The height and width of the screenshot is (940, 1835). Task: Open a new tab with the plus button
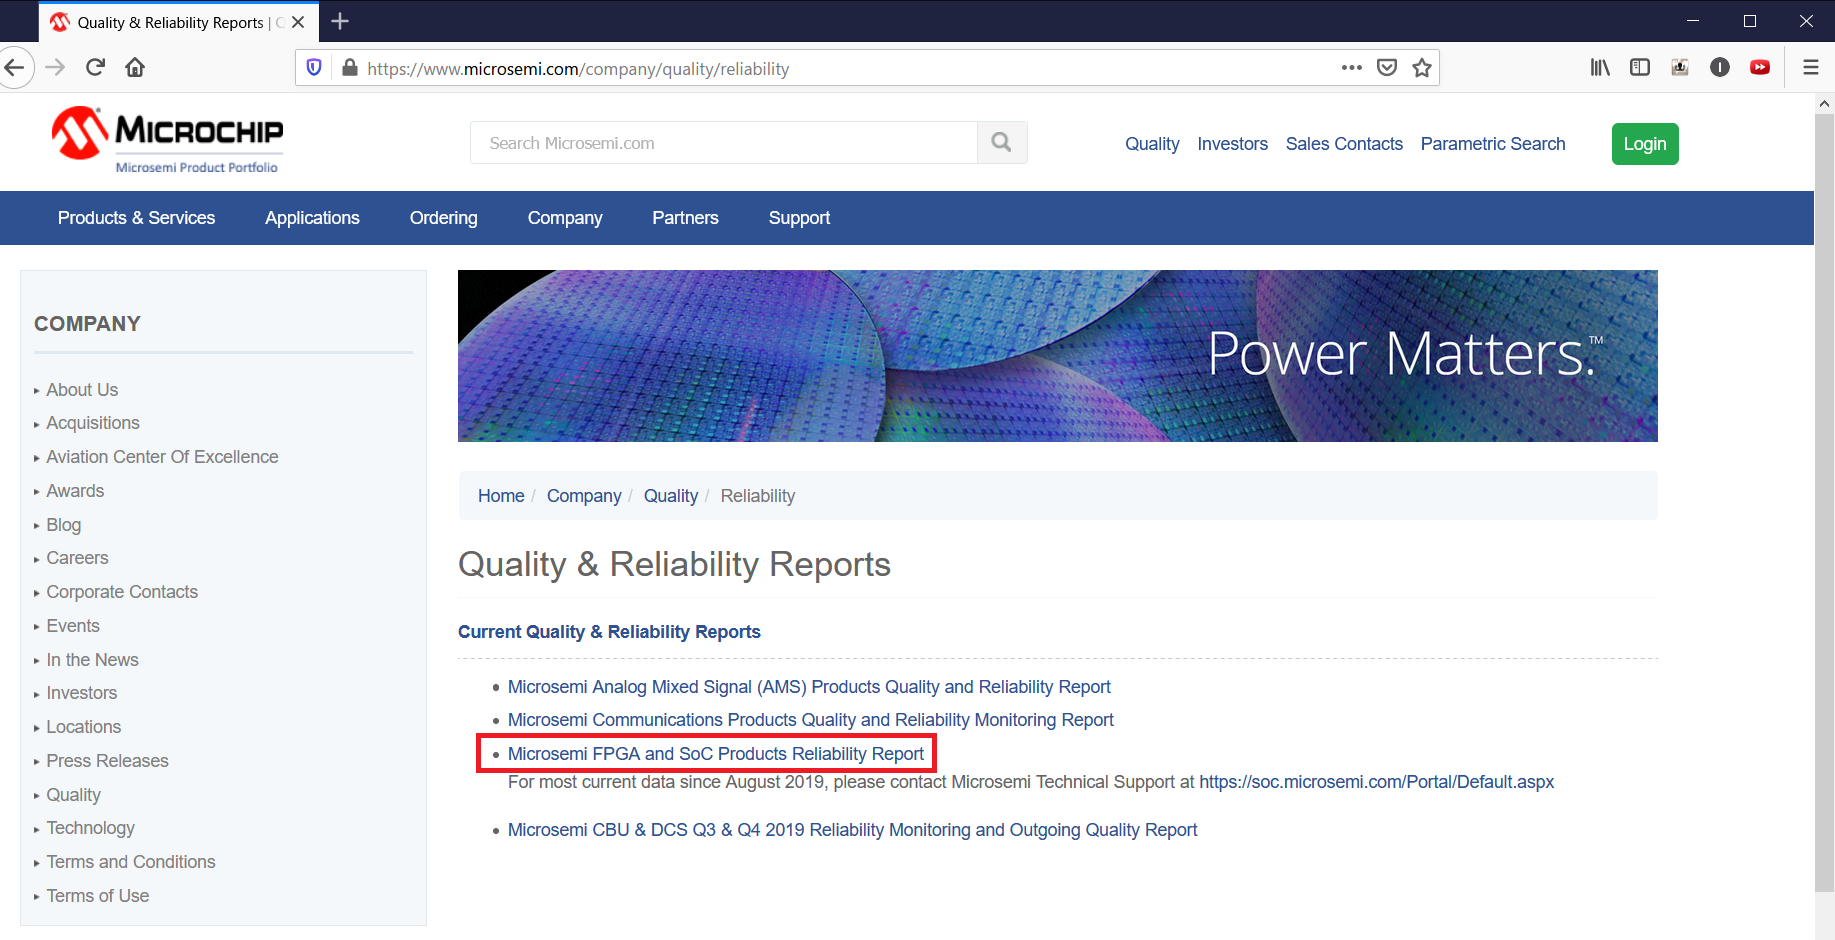coord(340,21)
